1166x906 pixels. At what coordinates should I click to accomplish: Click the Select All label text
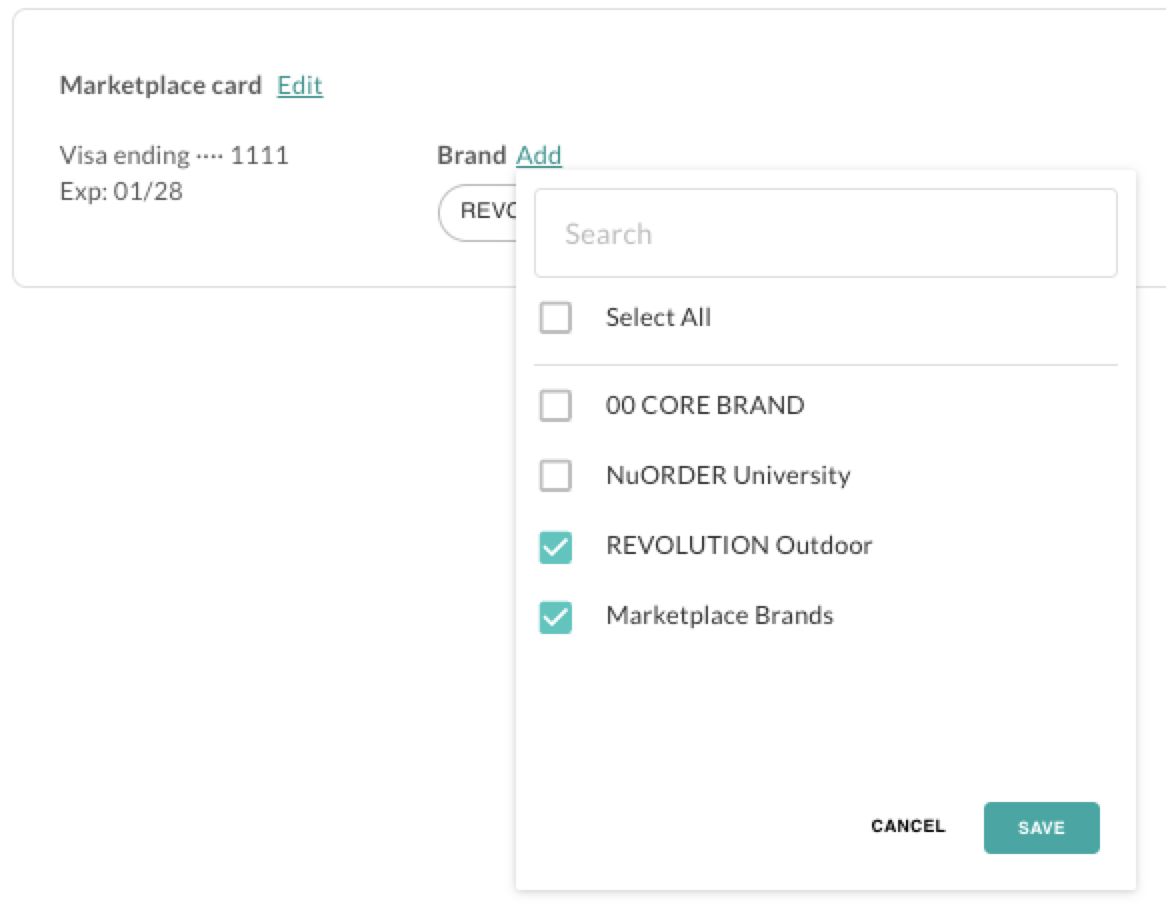coord(657,317)
